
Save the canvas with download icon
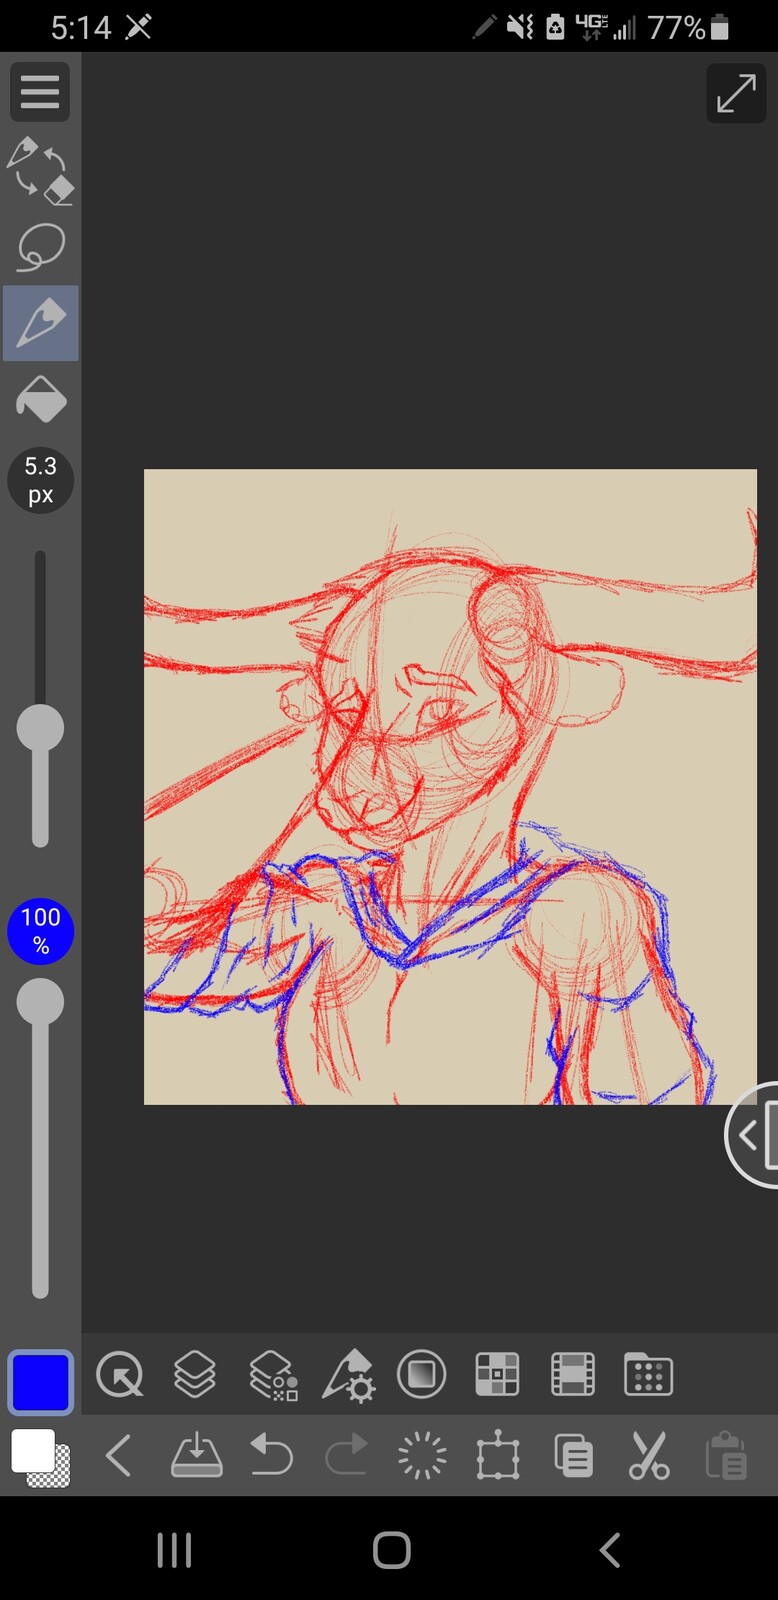tap(197, 1456)
